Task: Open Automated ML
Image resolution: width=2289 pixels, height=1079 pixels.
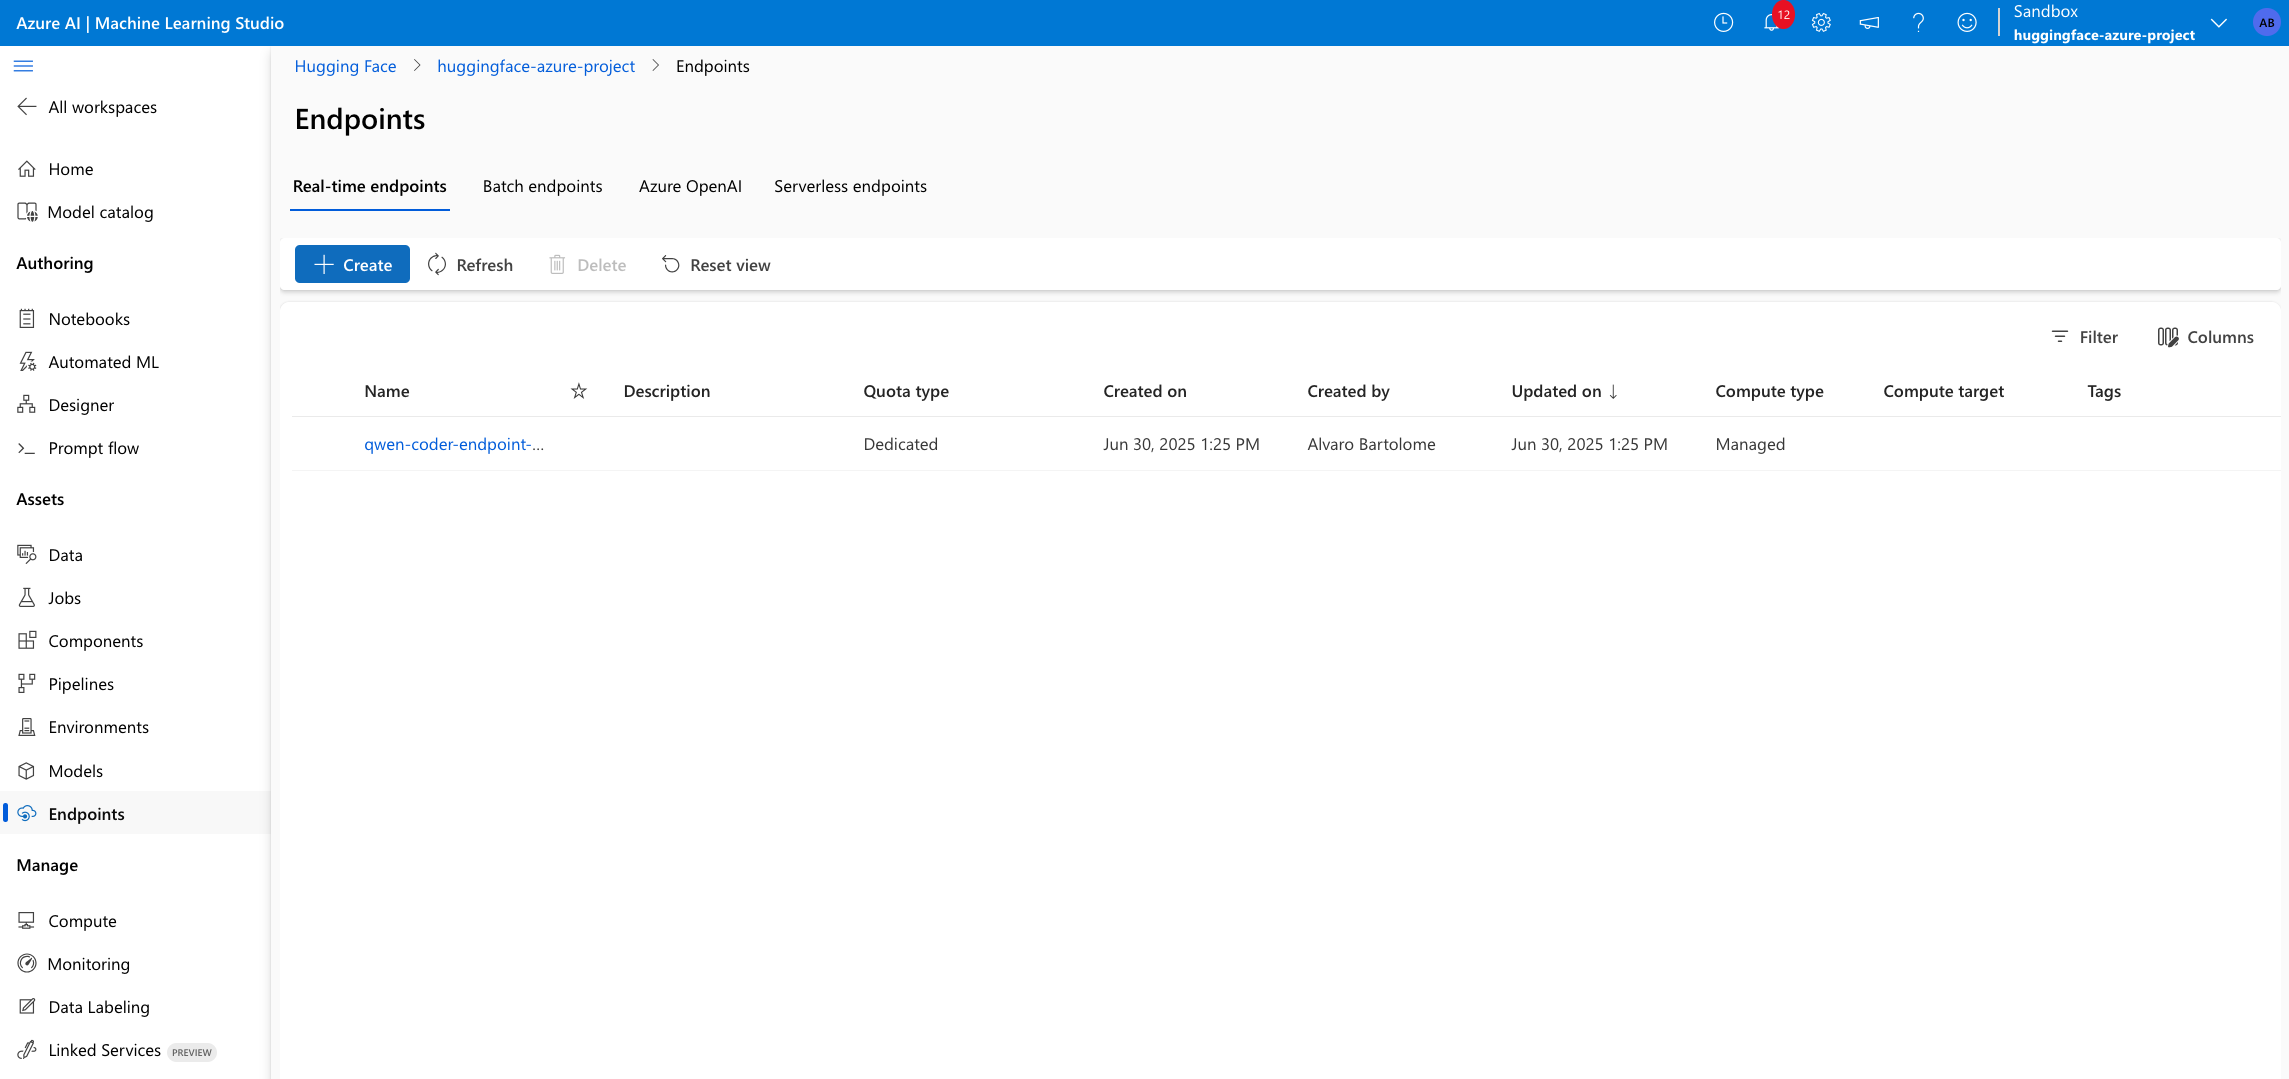Action: pos(103,362)
